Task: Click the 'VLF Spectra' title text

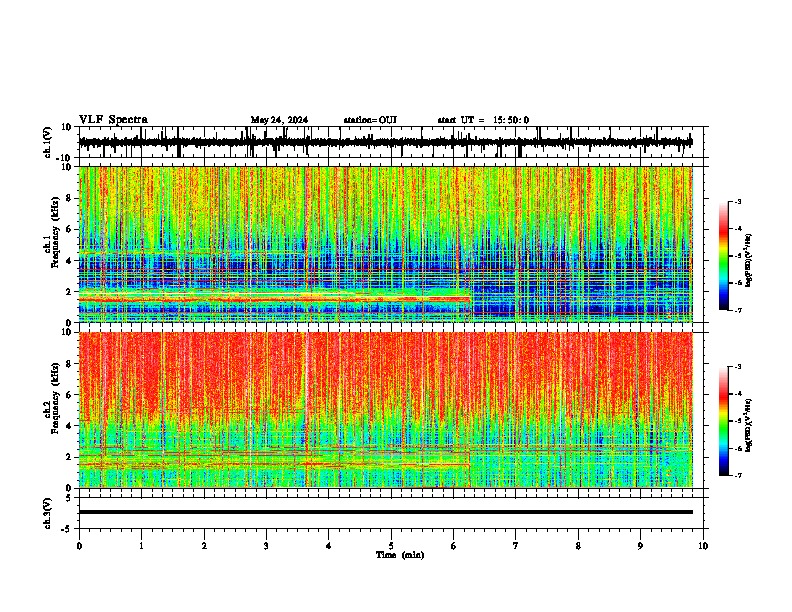Action: click(x=113, y=120)
